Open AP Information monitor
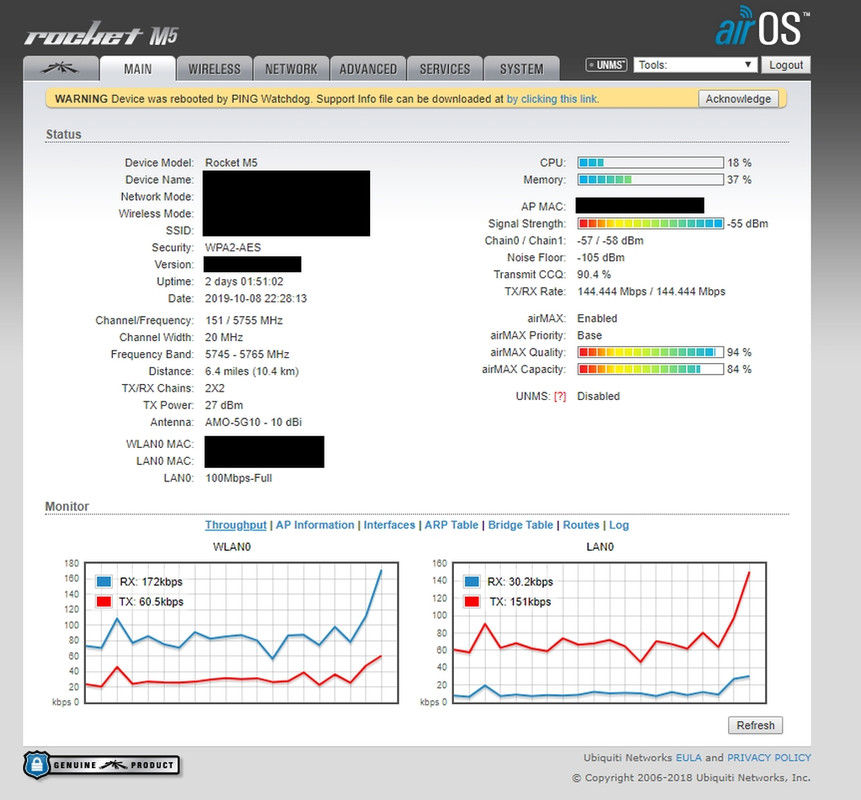 (x=315, y=525)
